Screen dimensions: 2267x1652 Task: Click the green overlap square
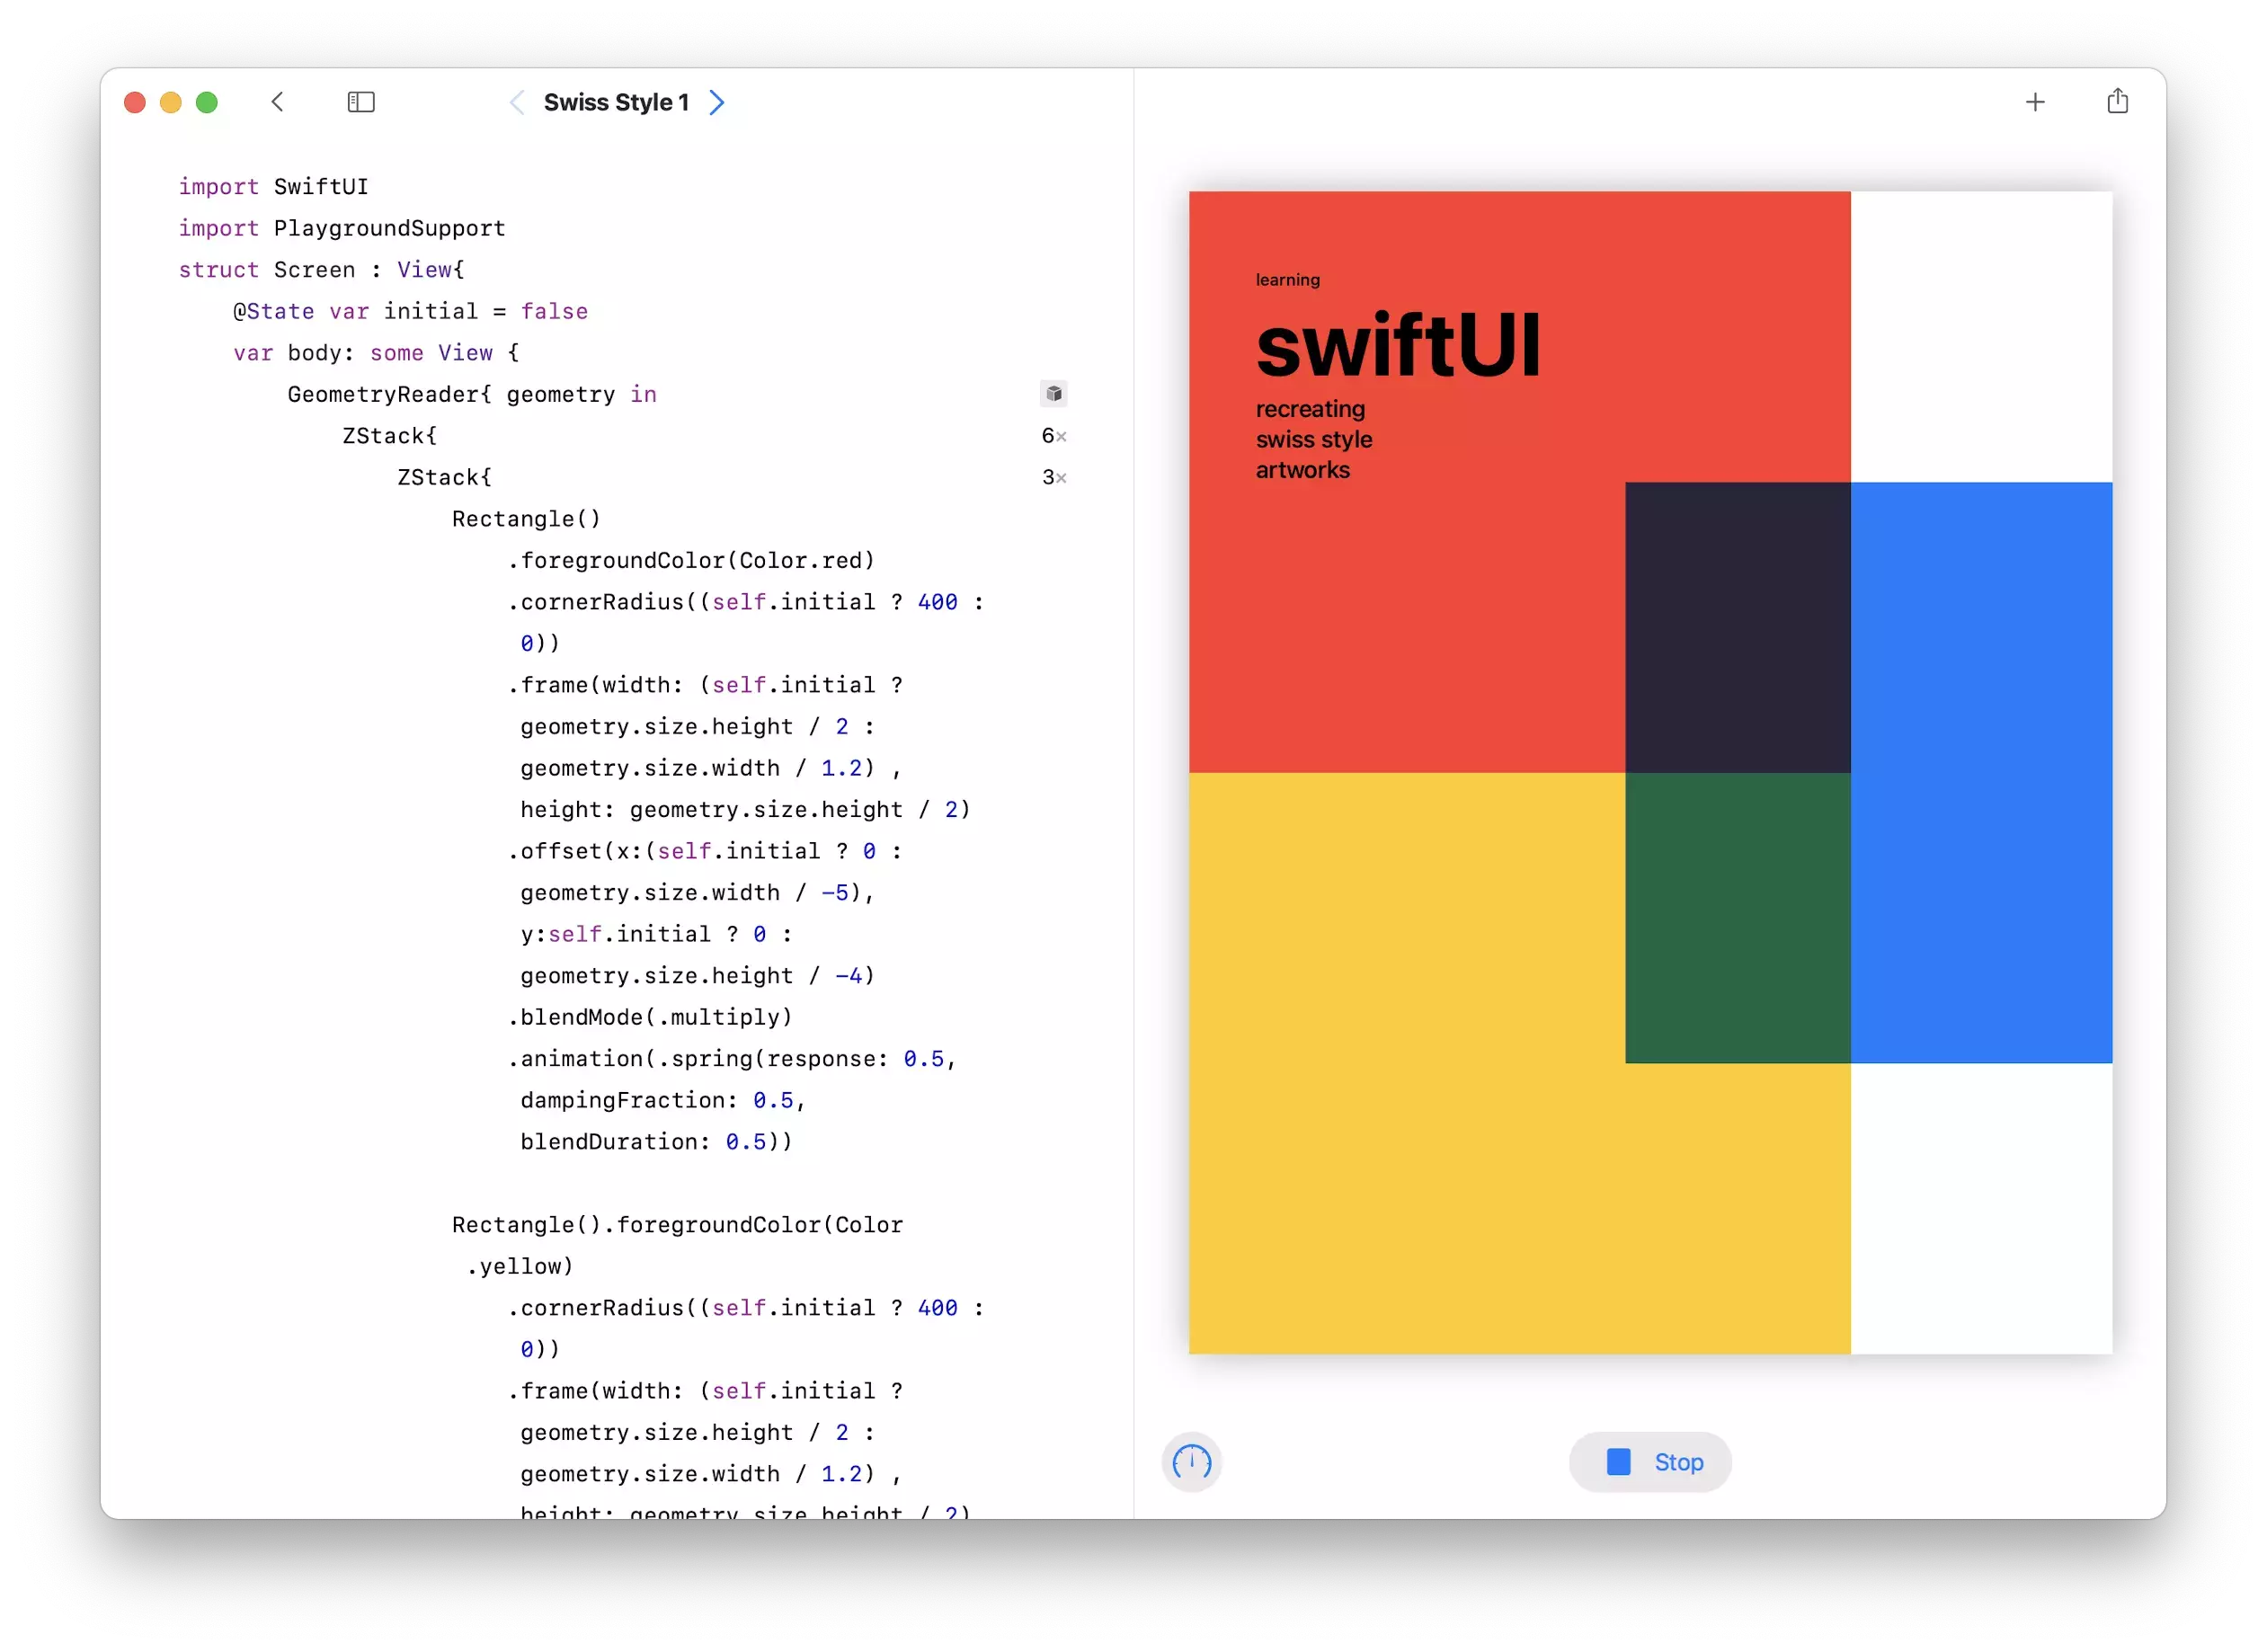coord(1738,918)
